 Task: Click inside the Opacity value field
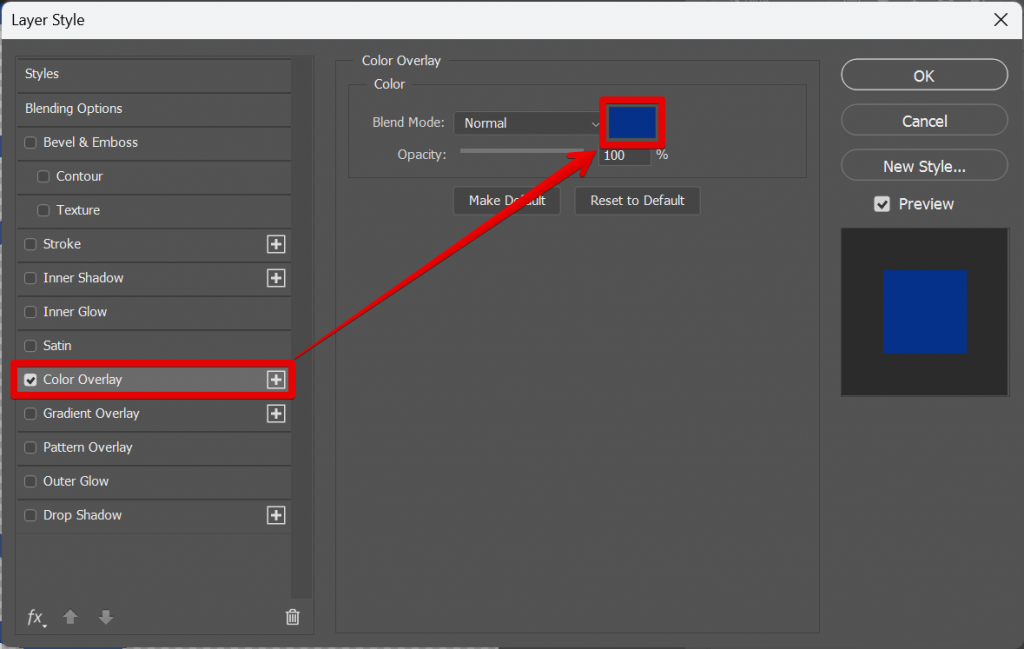[x=624, y=155]
